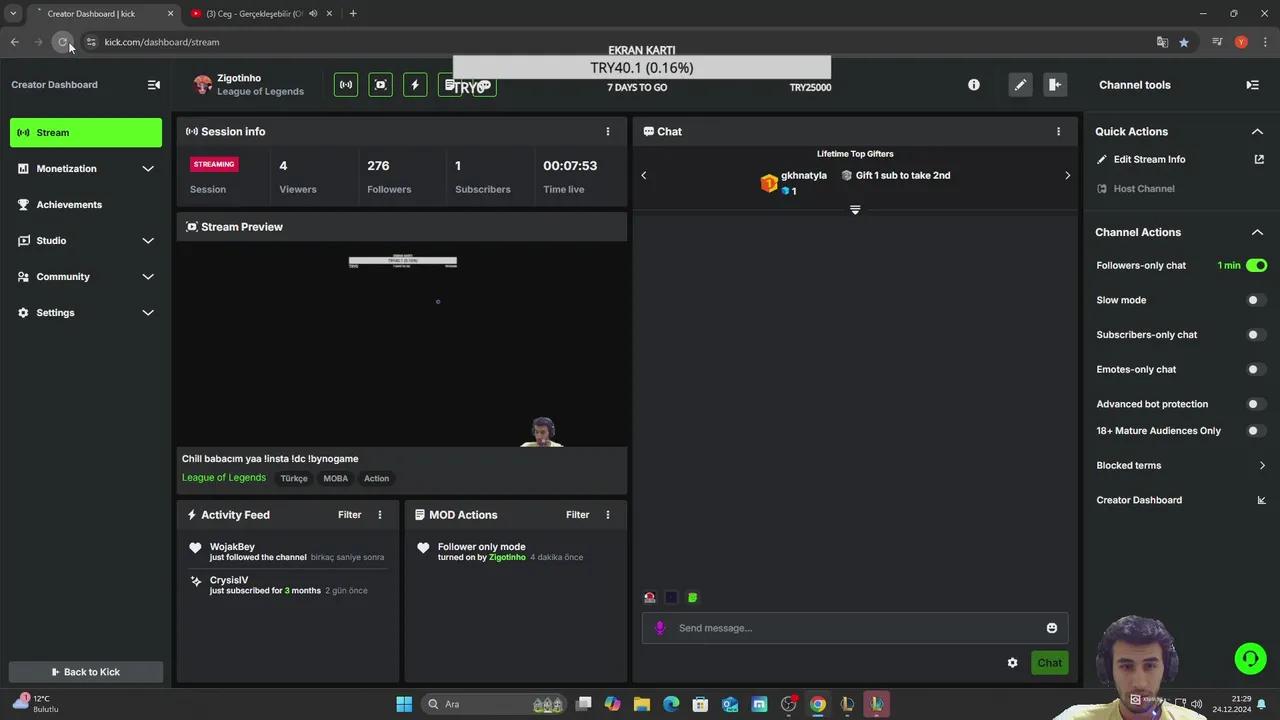Click League of Legends category link

click(x=224, y=478)
